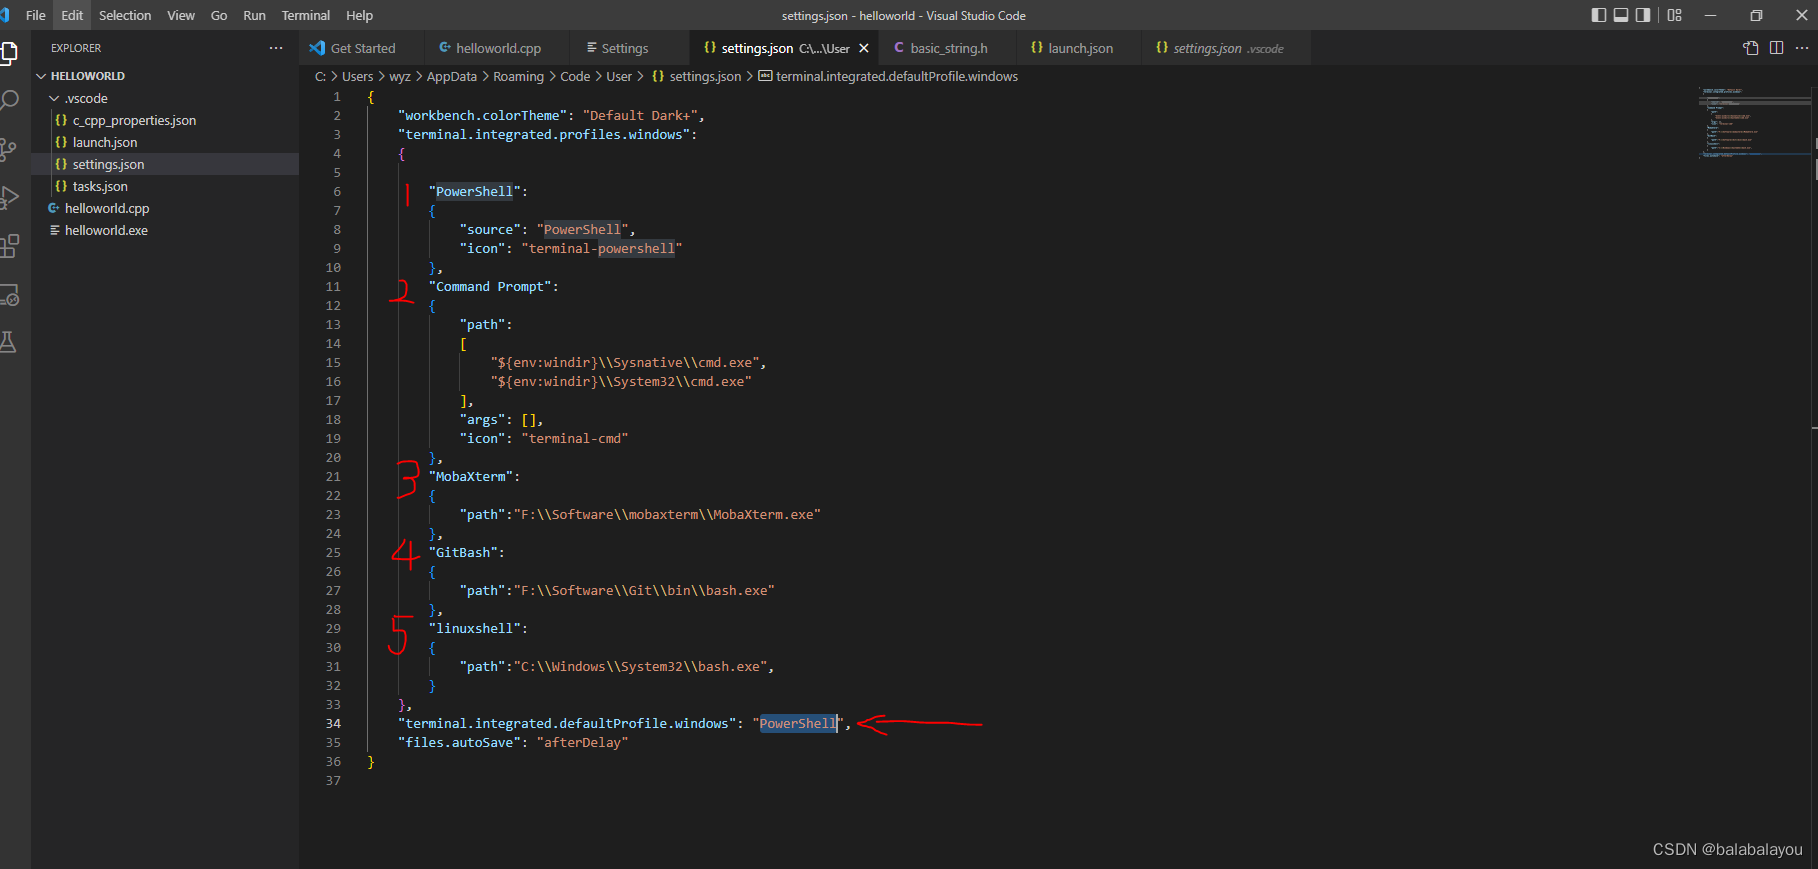1818x869 pixels.
Task: Open the Explorer view in the activity bar
Action: pos(8,53)
